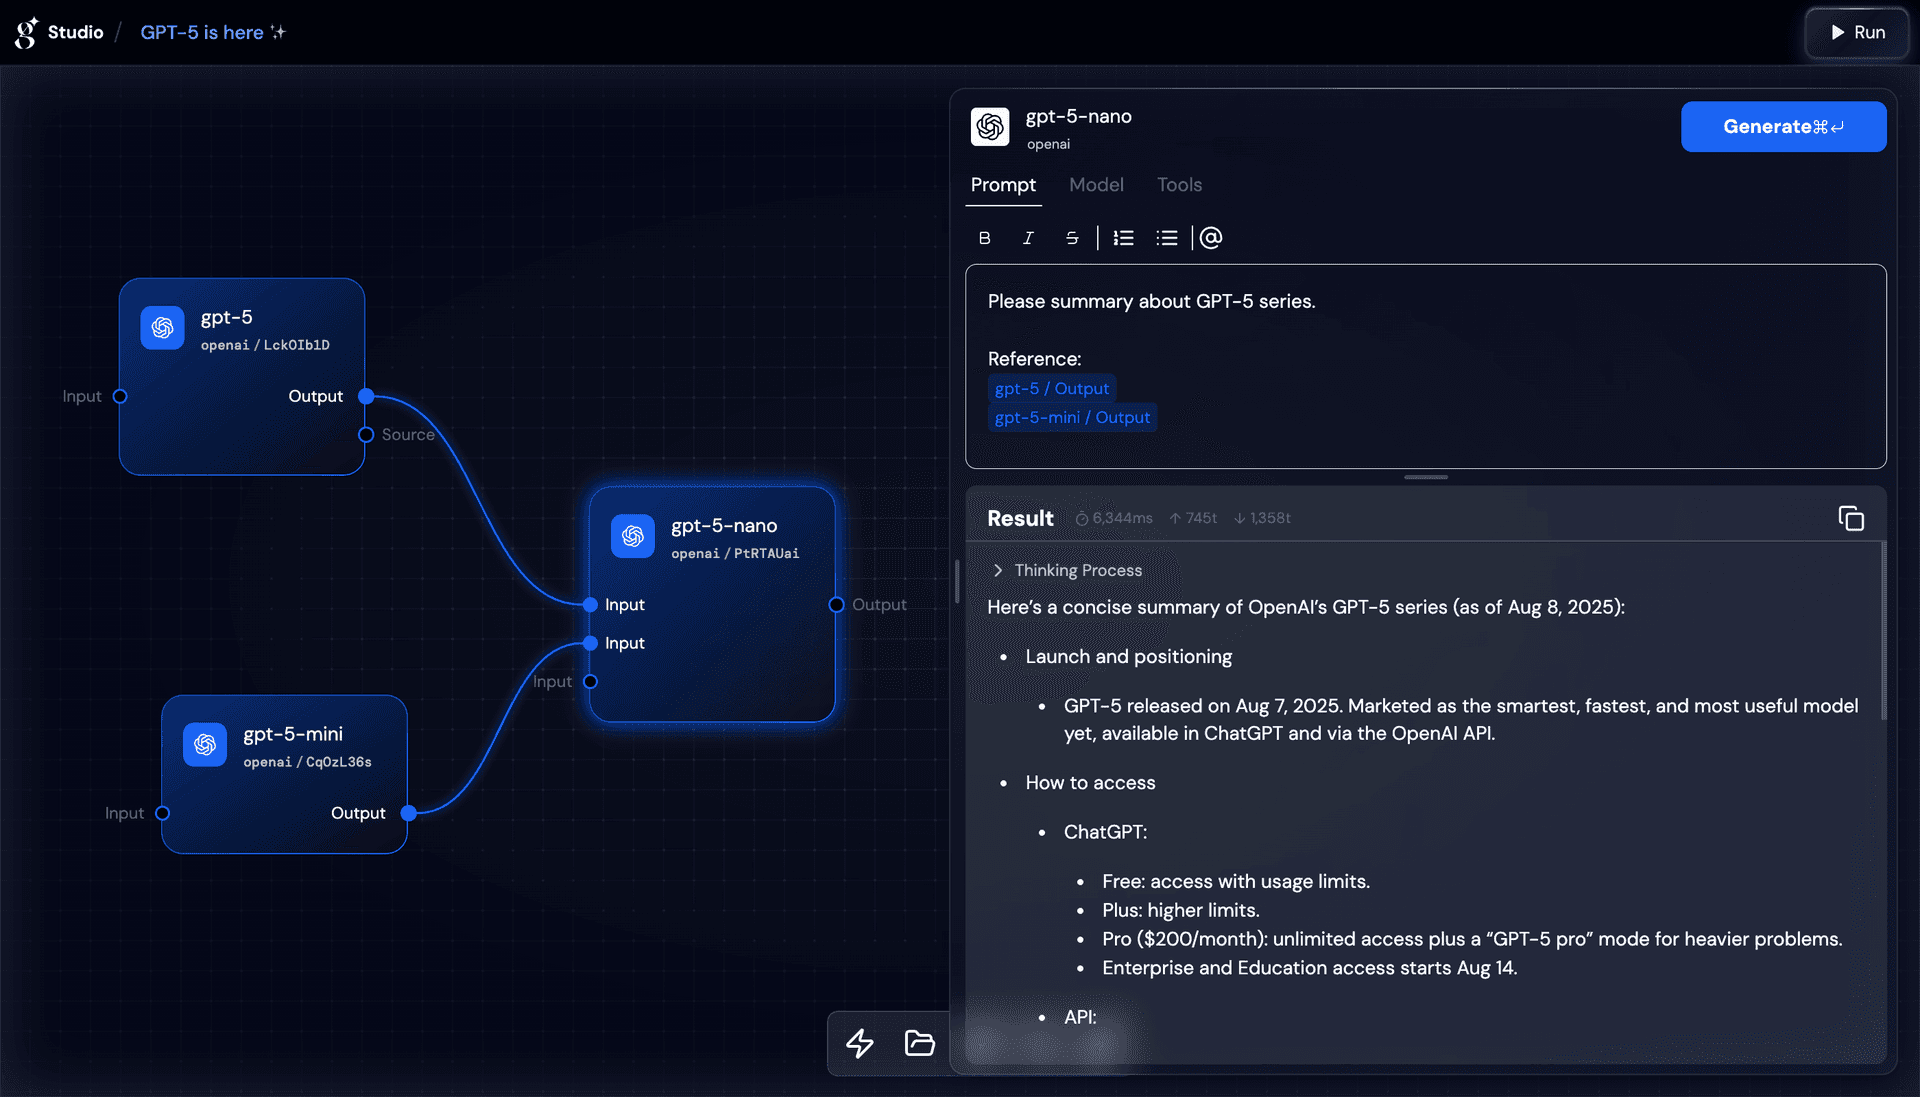Copy the Result output
Image resolution: width=1920 pixels, height=1097 pixels.
pos(1851,518)
